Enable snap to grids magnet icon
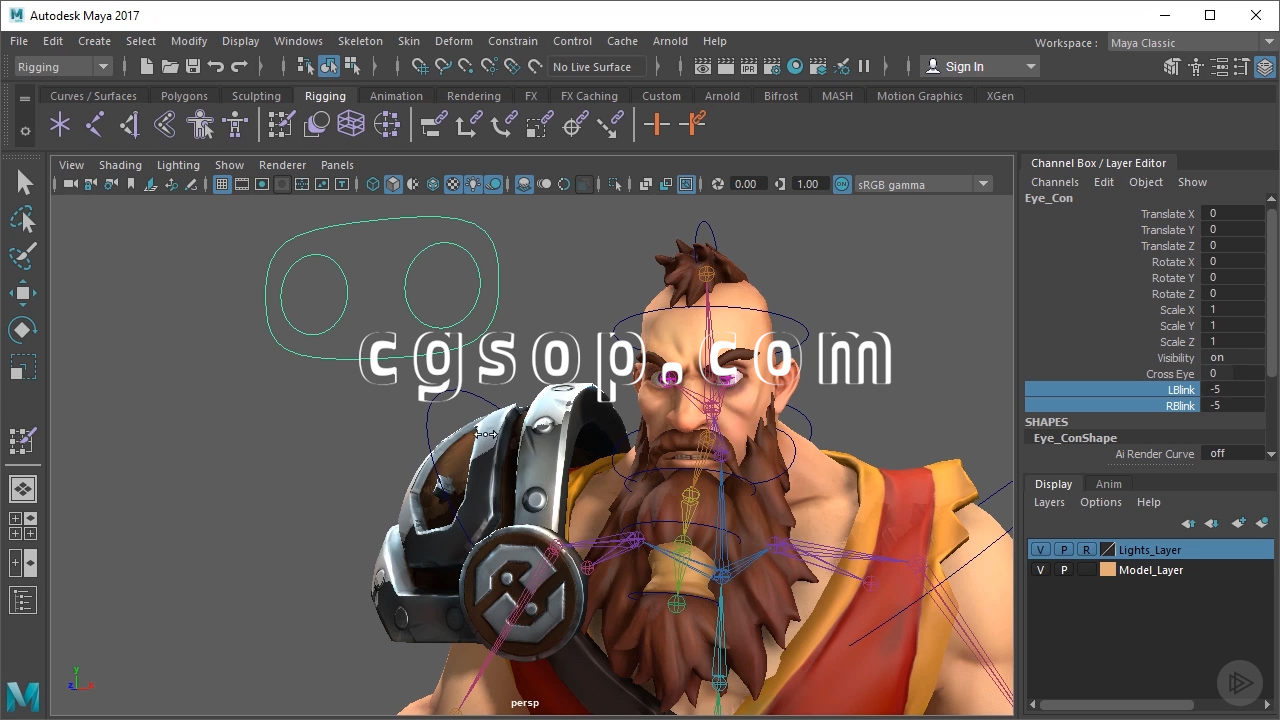 click(x=420, y=67)
